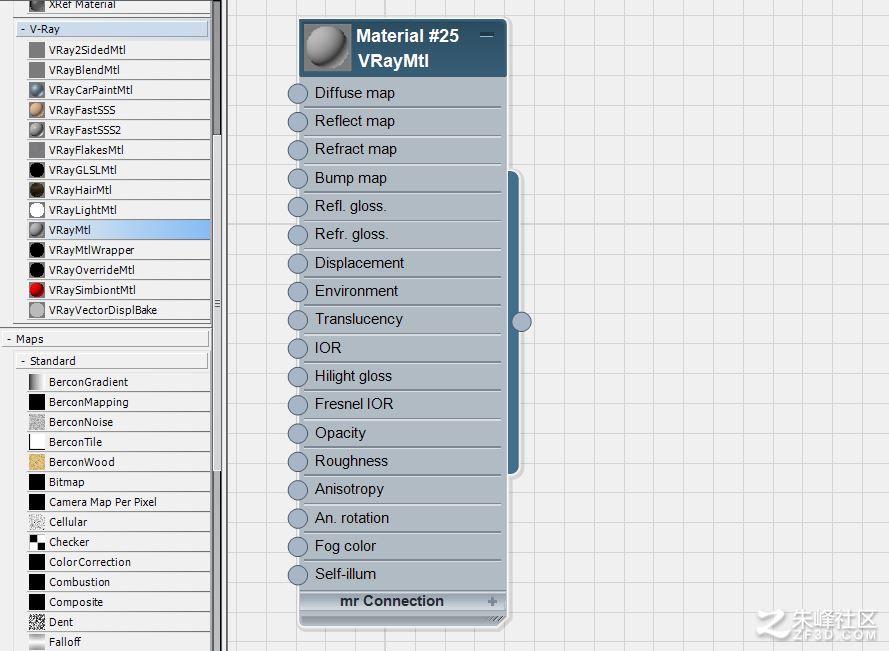Select VRay2SidedMtl material icon
889x651 pixels.
37,50
